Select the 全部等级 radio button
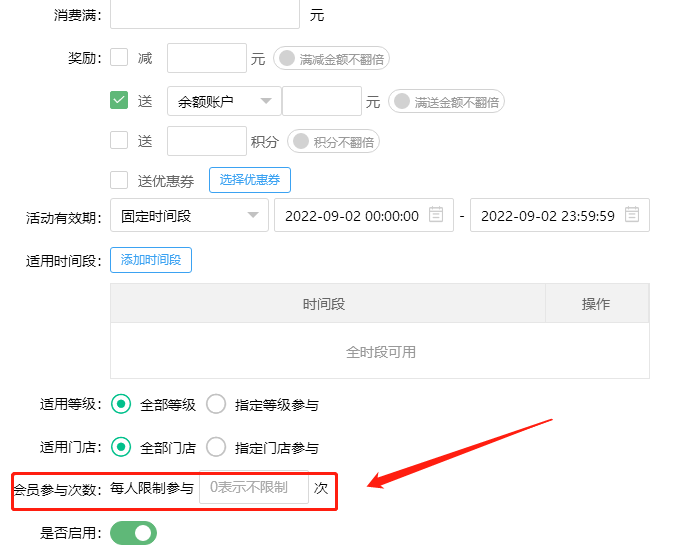Screen dimensions: 692x560 tap(121, 404)
